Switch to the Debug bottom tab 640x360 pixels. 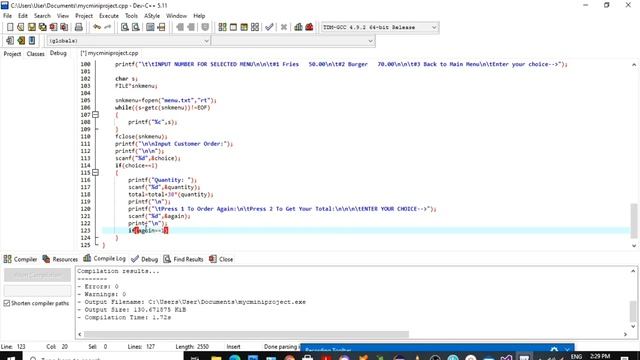[x=144, y=259]
